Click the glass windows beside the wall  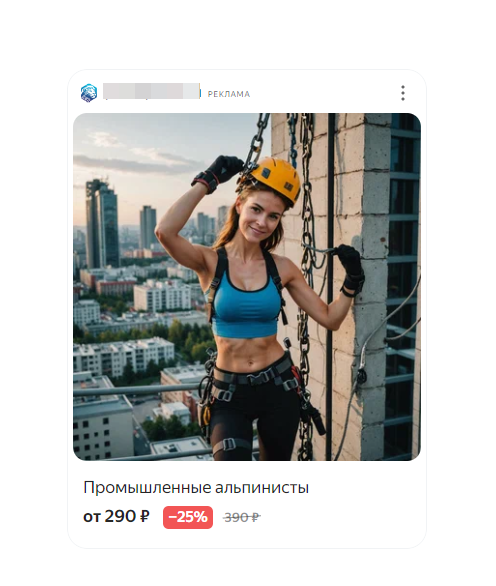pos(404,284)
